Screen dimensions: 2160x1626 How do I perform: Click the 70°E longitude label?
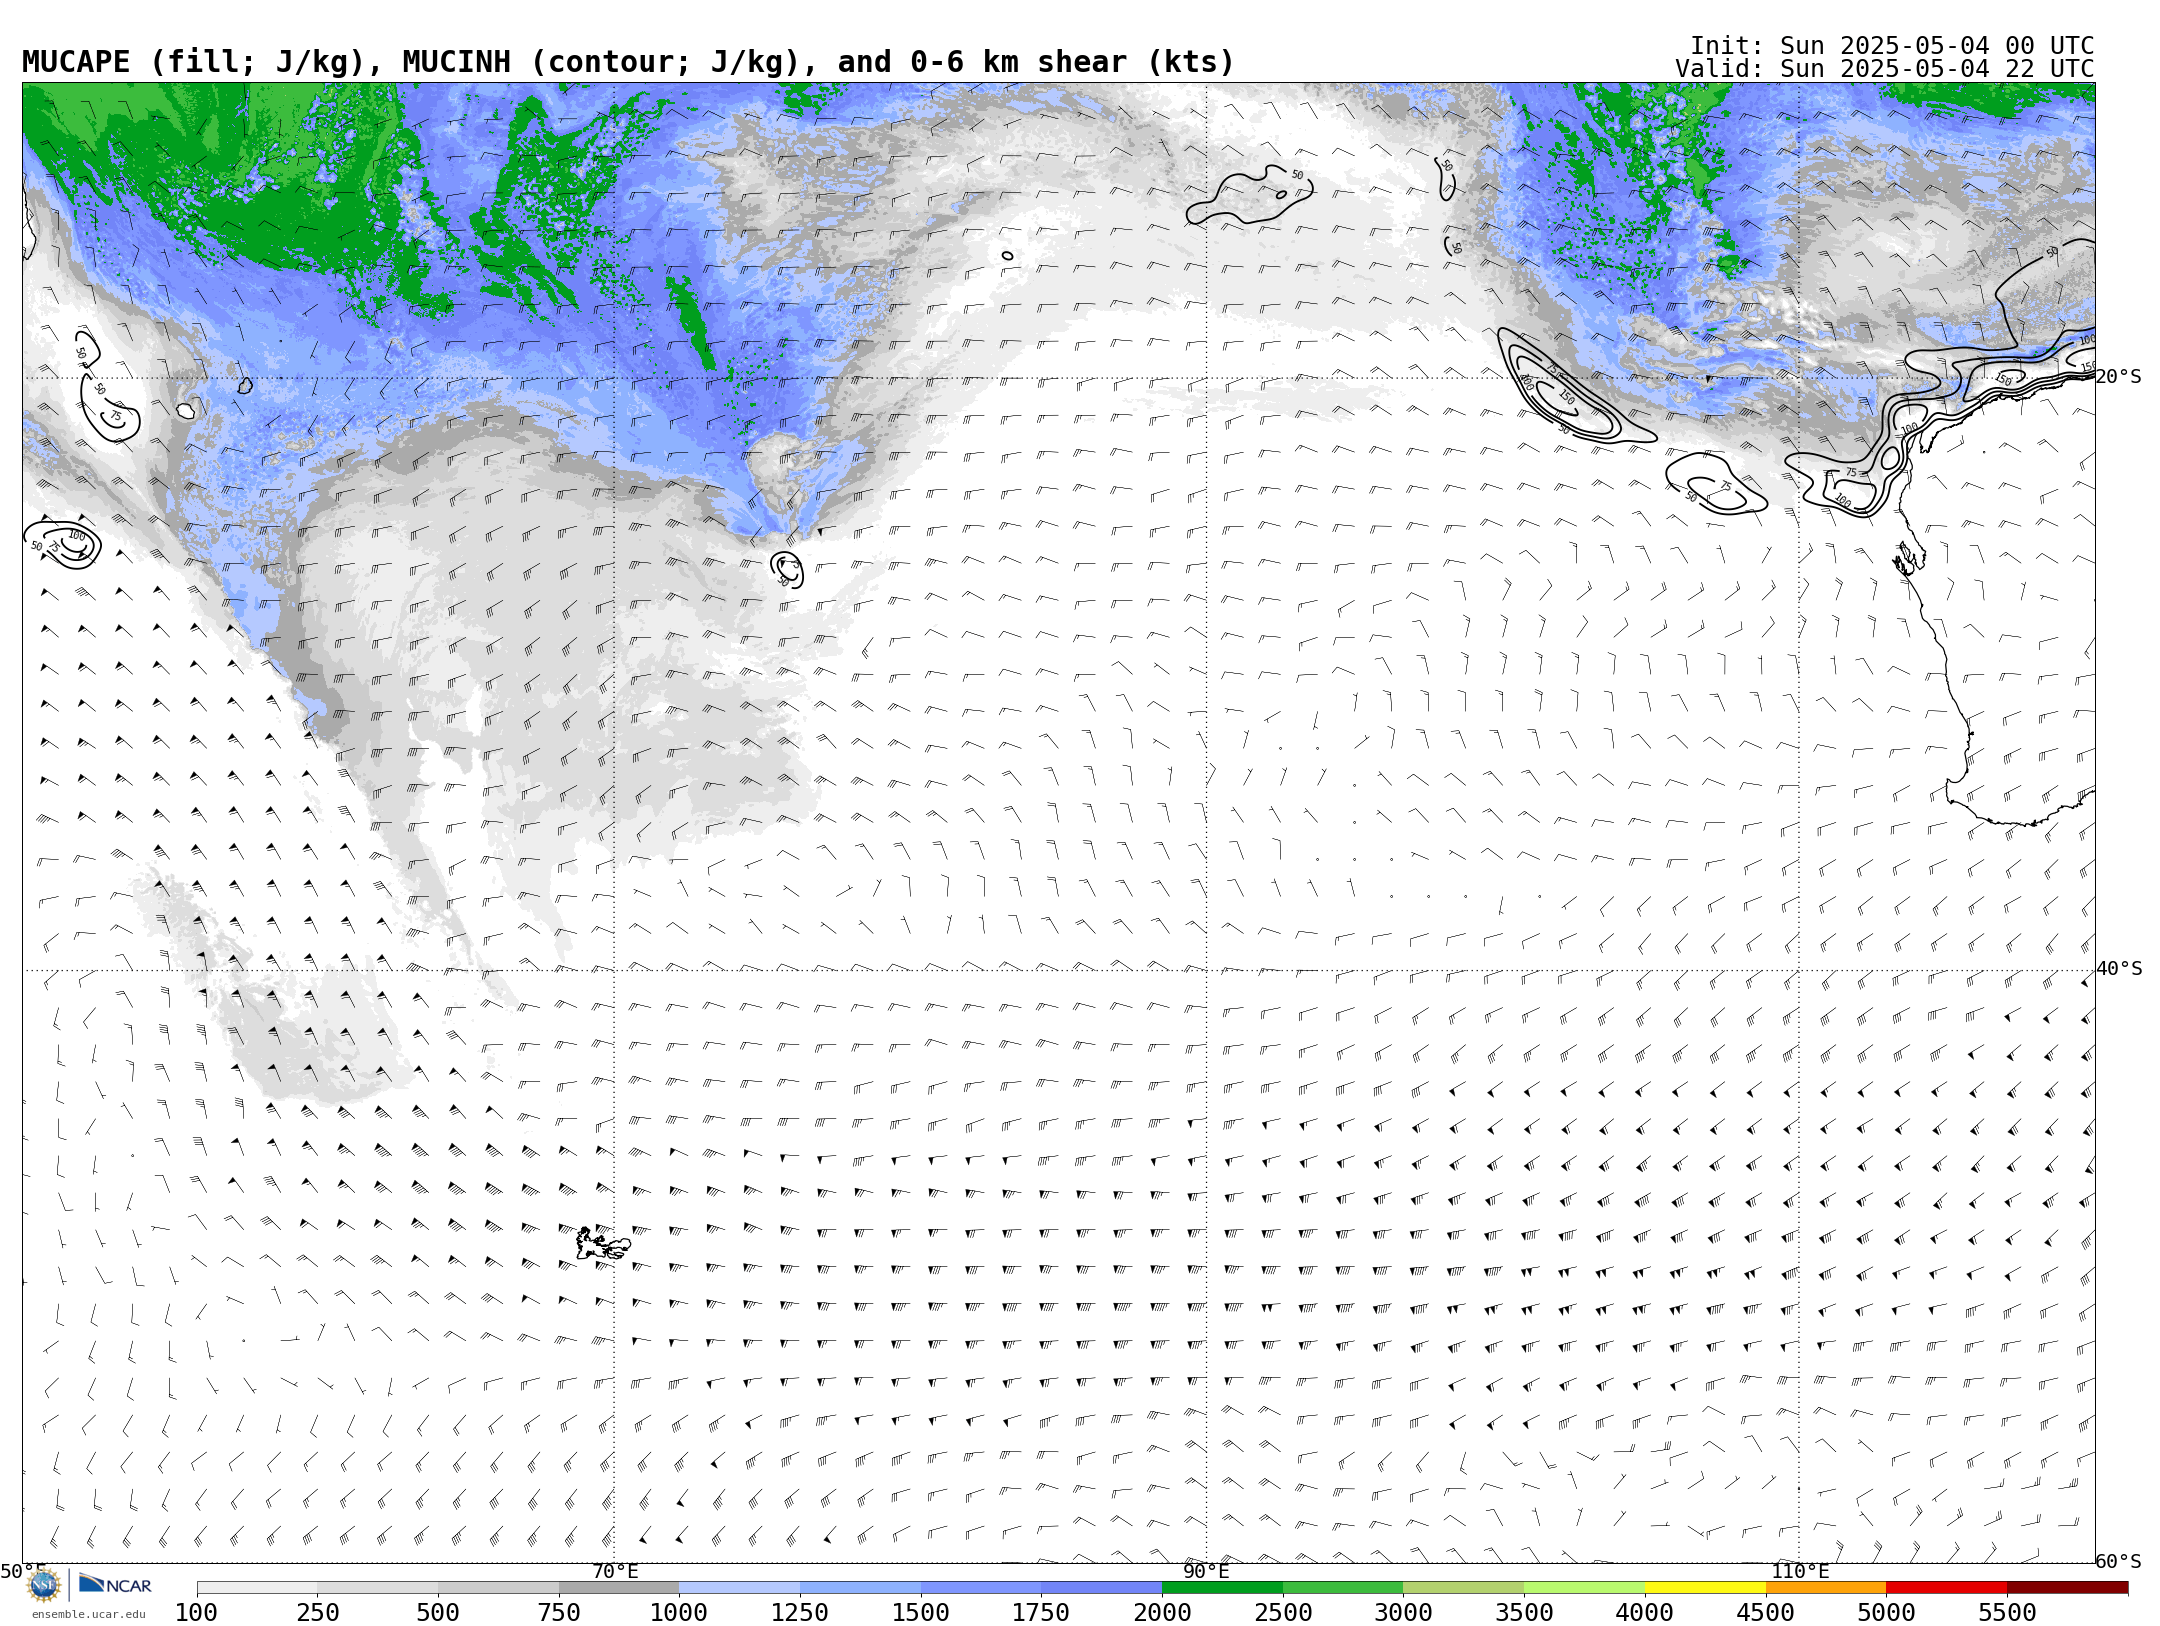pyautogui.click(x=615, y=1571)
